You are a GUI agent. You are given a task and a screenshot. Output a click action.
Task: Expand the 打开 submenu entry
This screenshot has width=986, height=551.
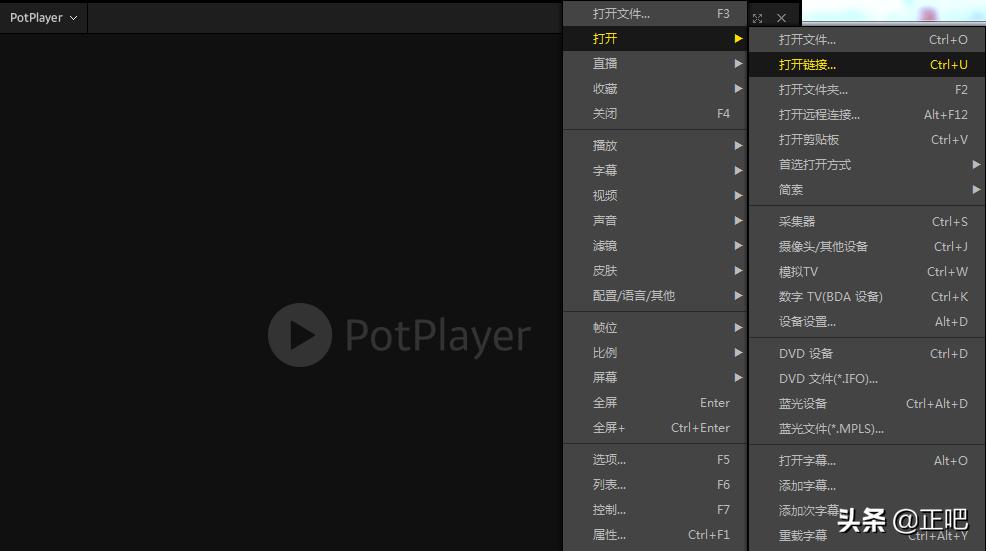click(x=655, y=38)
